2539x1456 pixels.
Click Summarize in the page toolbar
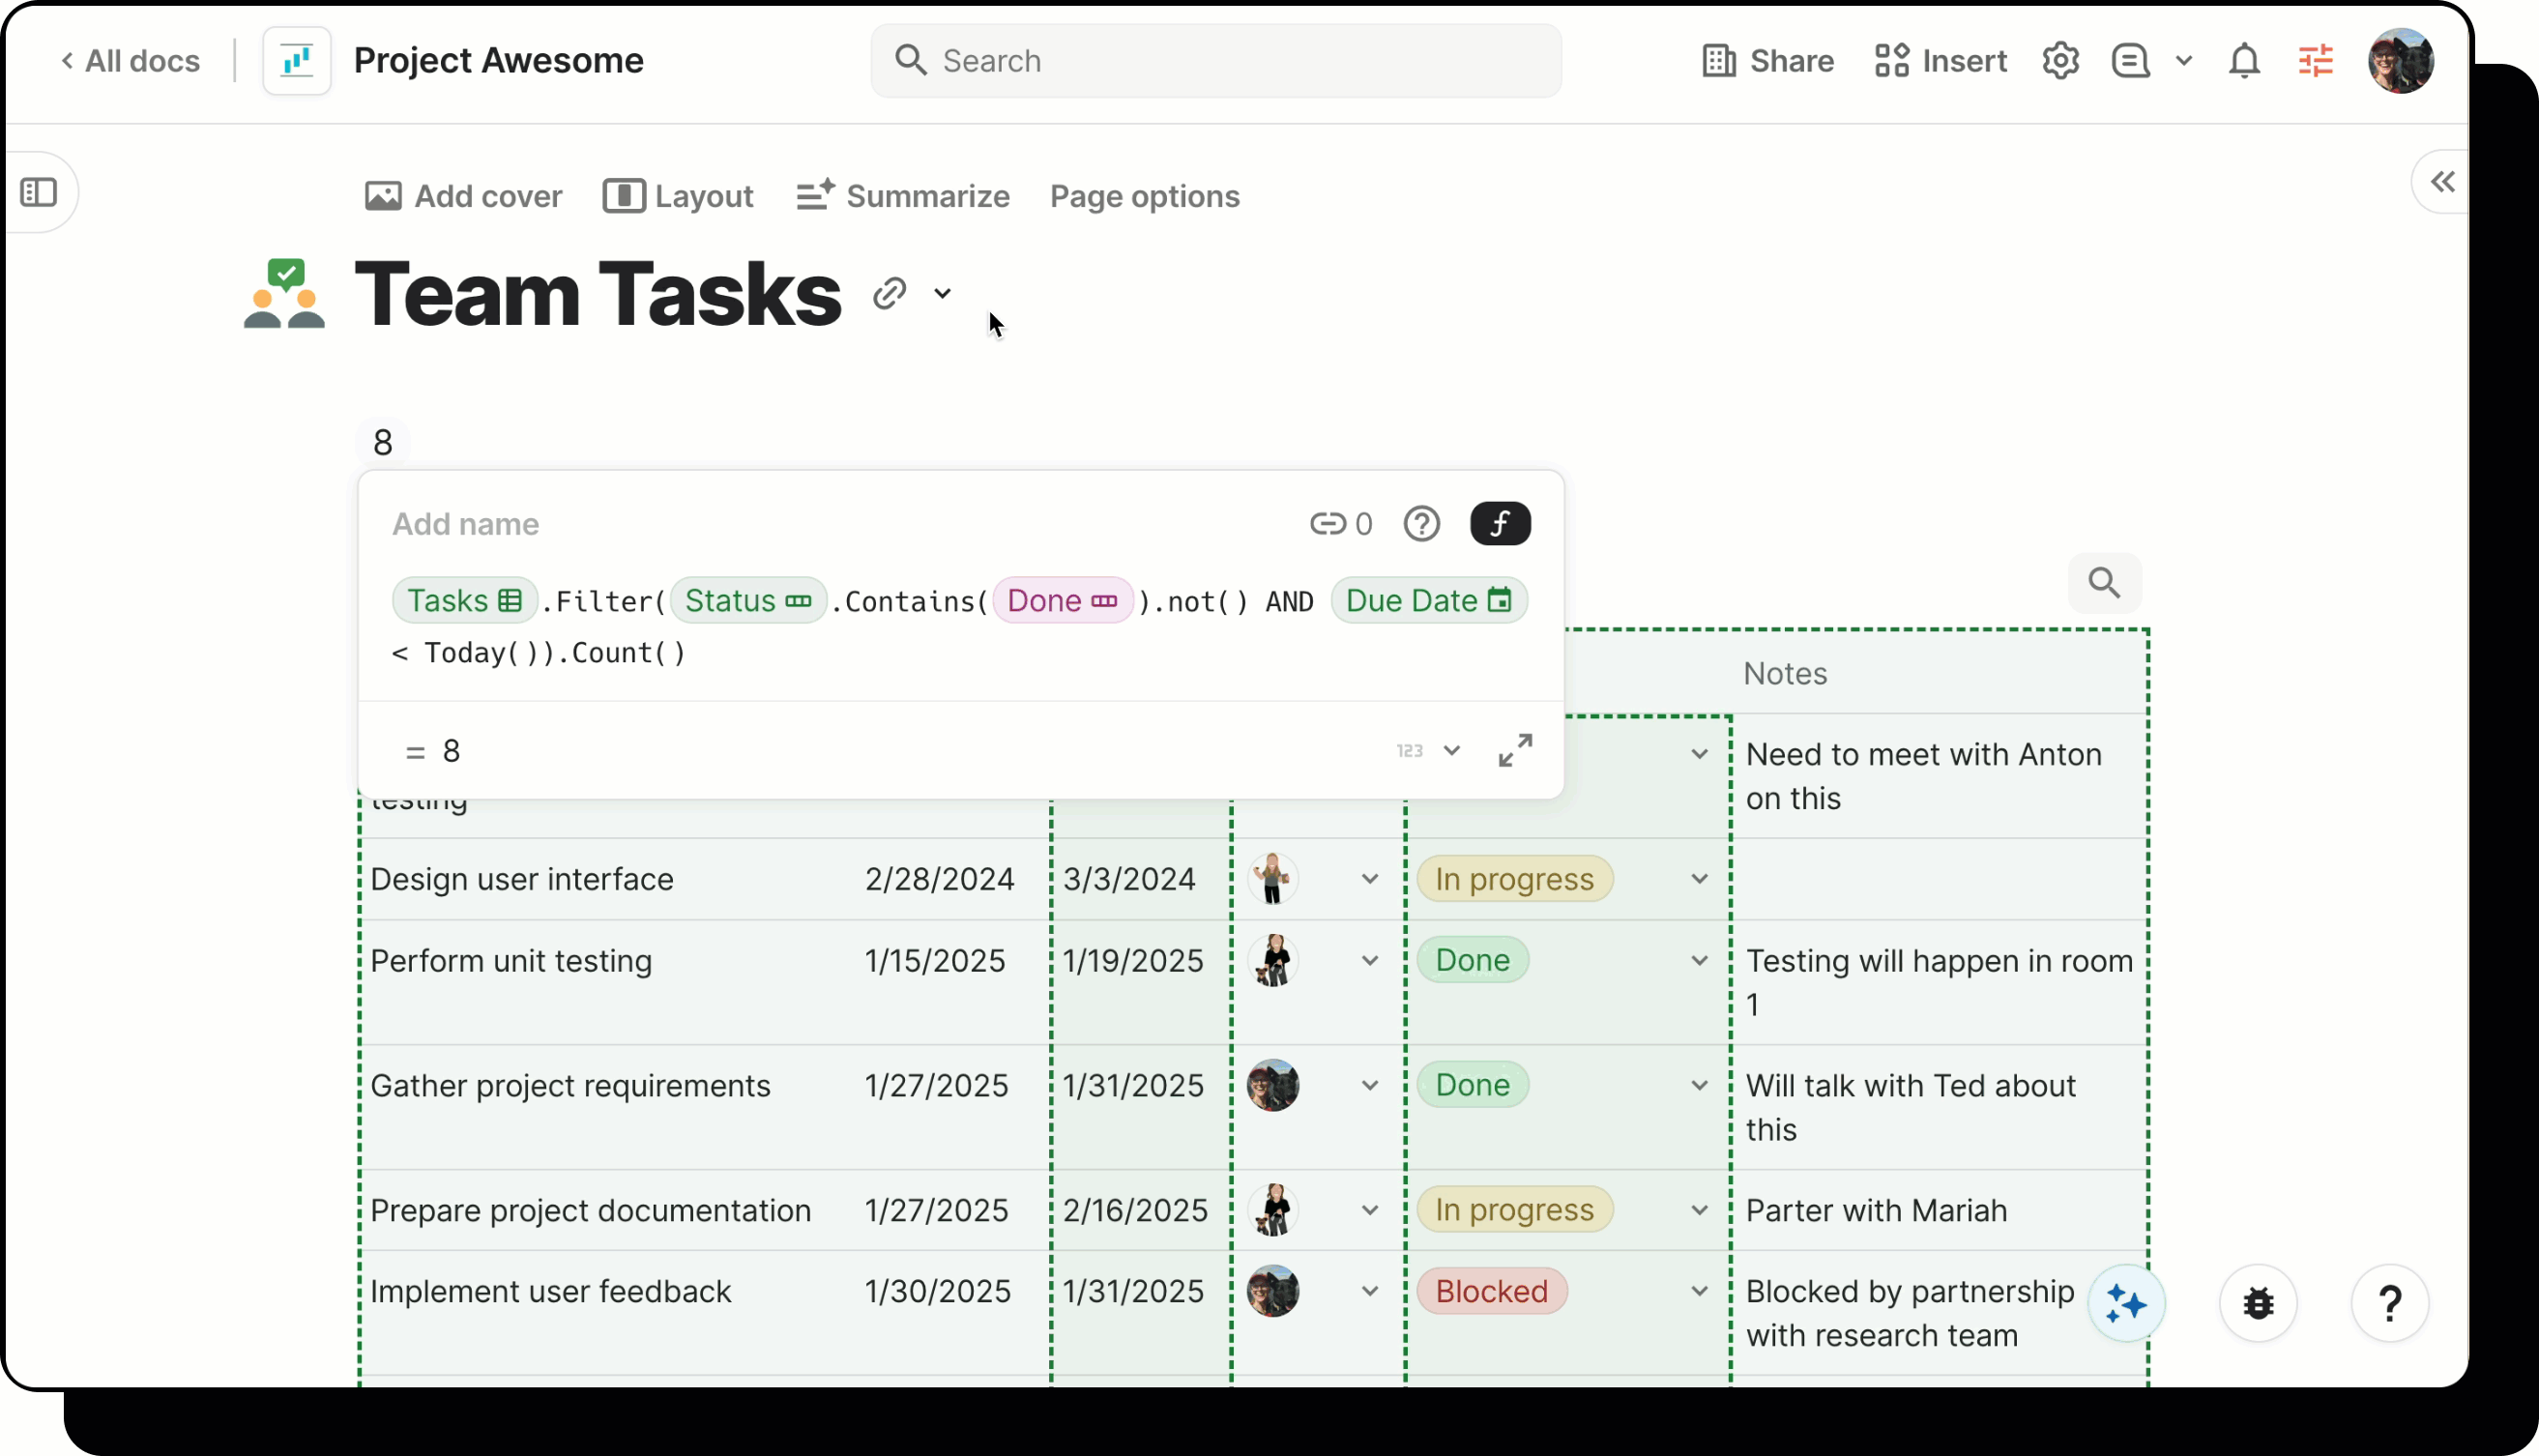tap(902, 196)
